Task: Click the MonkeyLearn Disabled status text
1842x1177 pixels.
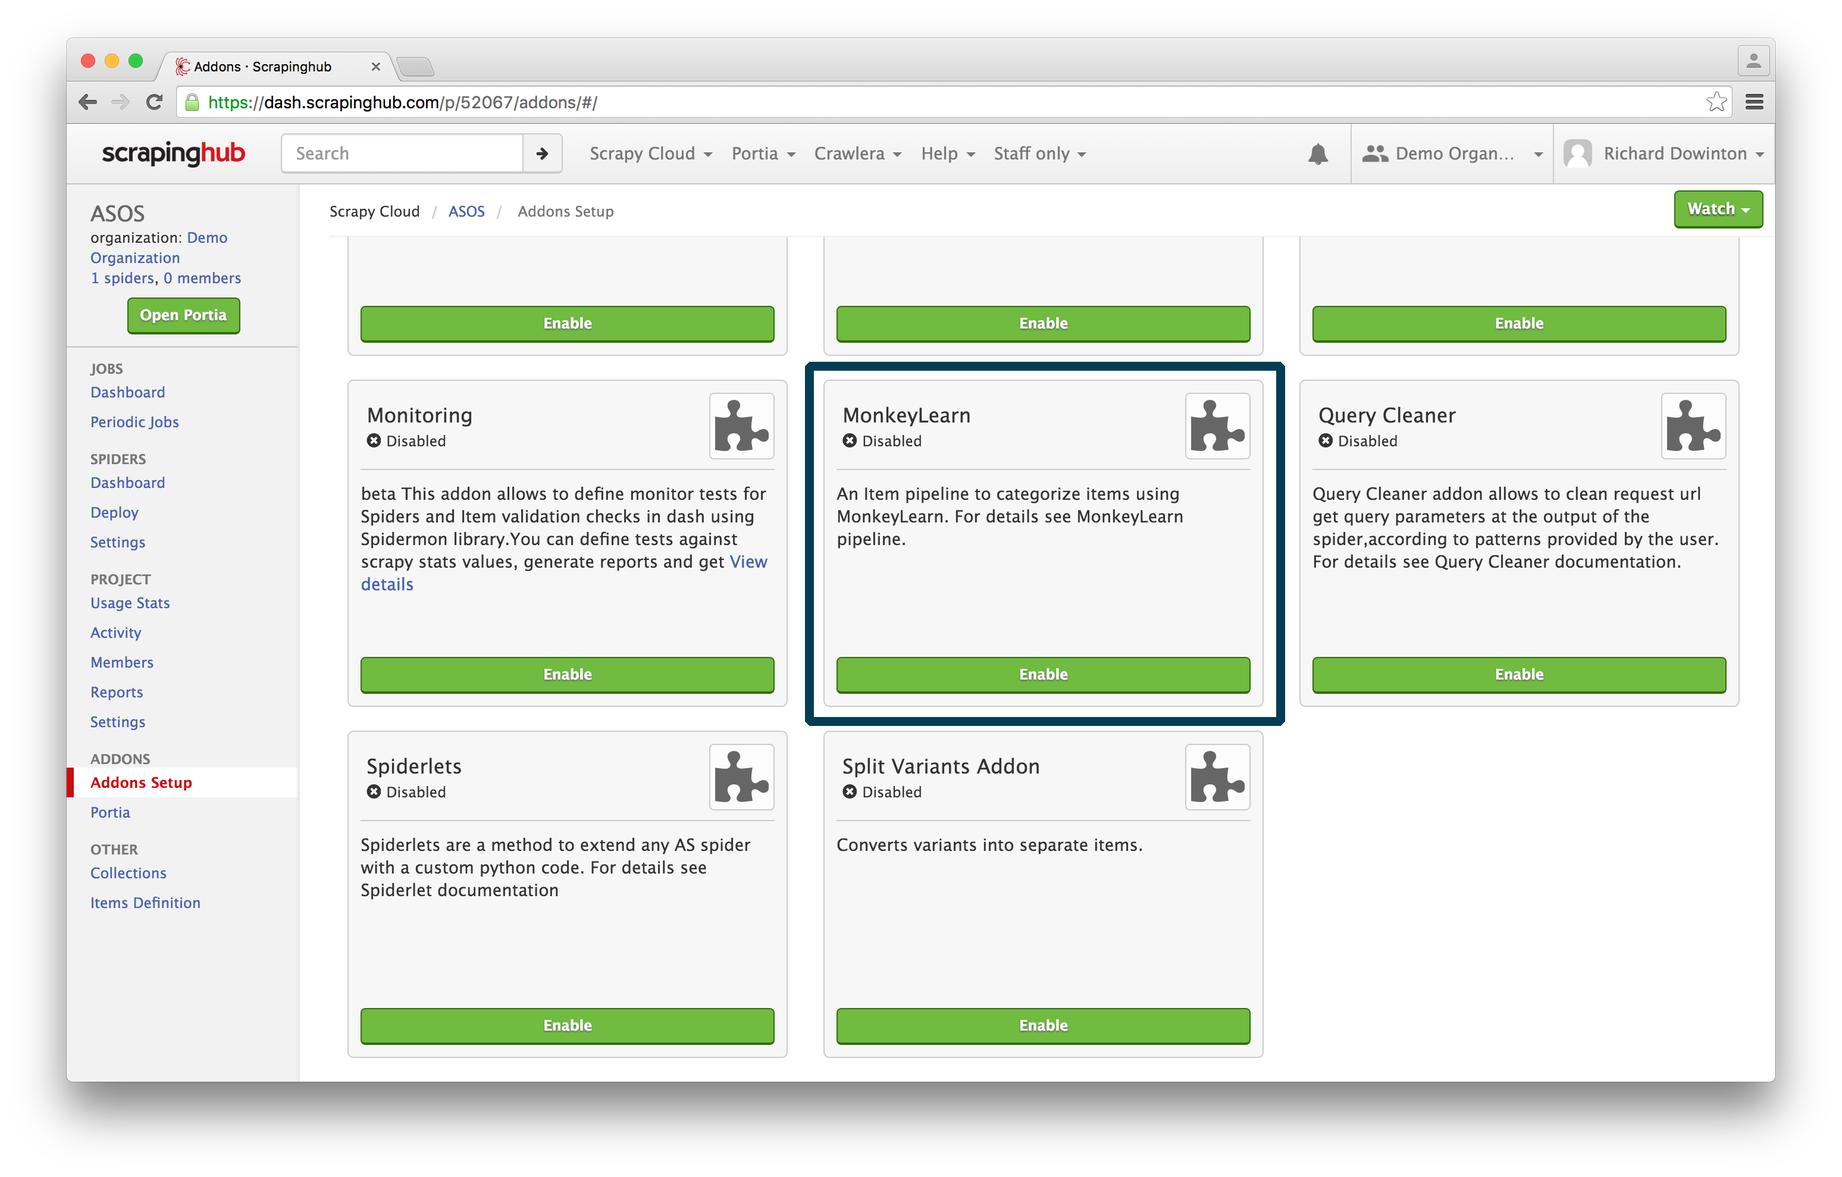Action: pos(891,441)
